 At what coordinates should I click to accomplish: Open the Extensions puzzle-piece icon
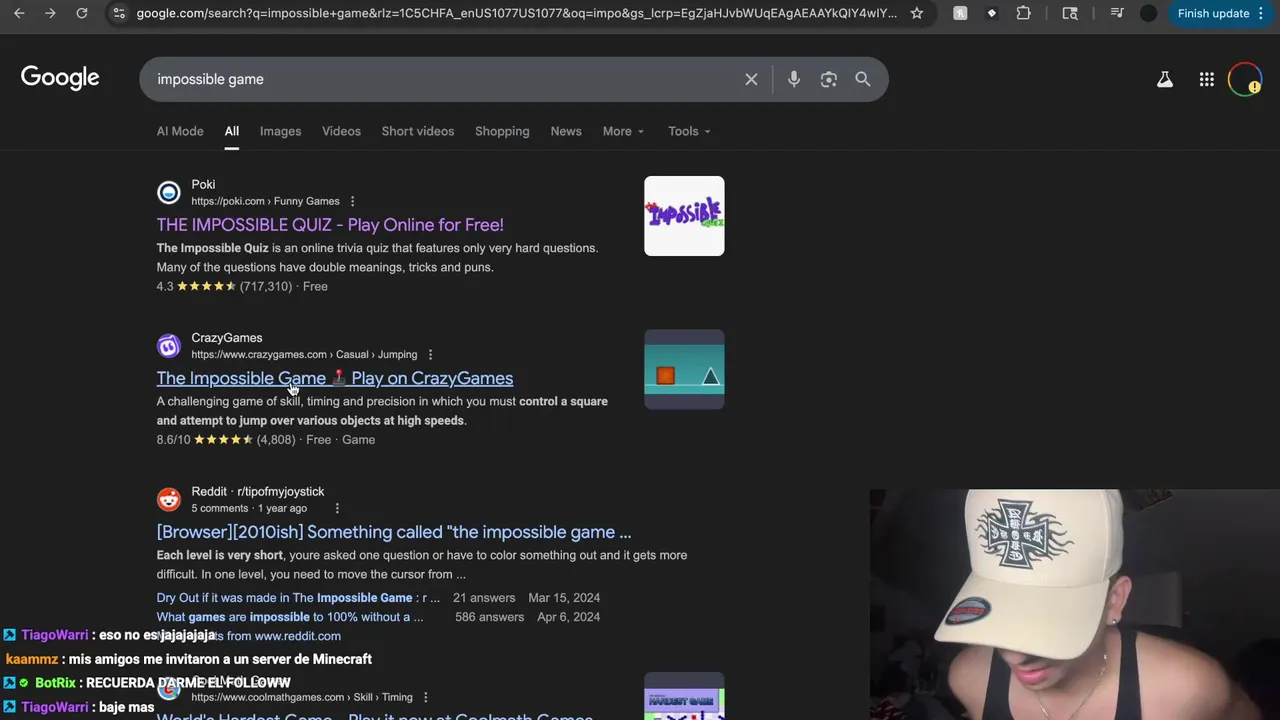[x=1023, y=13]
